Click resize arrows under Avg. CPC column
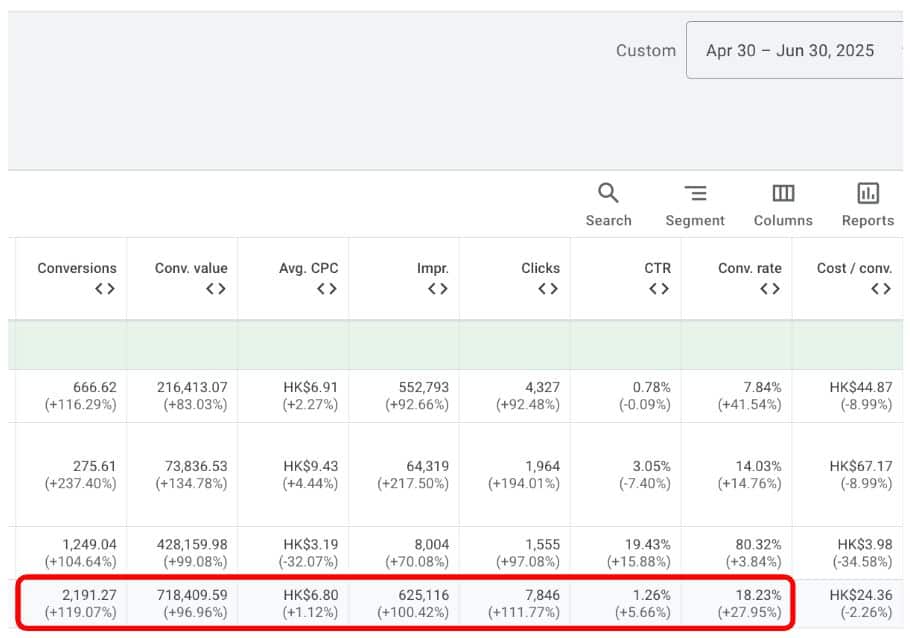 pyautogui.click(x=326, y=289)
